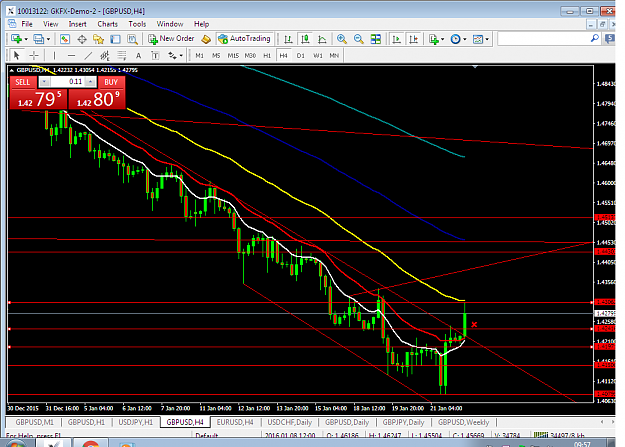The image size is (625, 447).
Task: Collapse the one-click trading panel triangle
Action: [x=12, y=70]
